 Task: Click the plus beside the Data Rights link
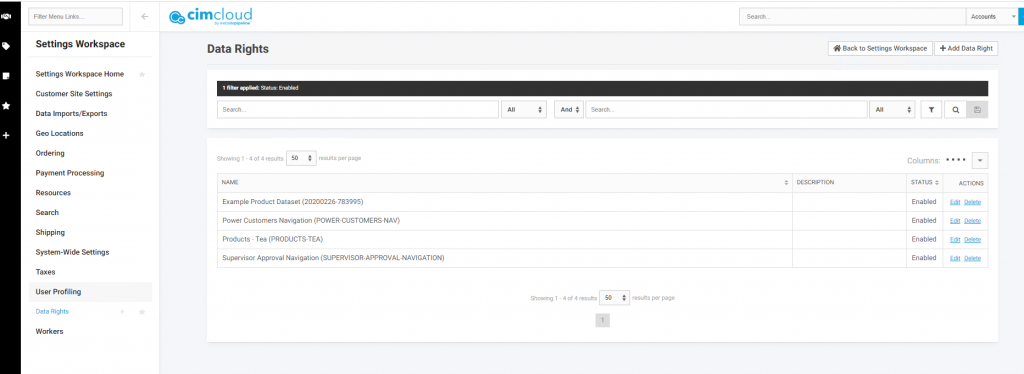121,312
